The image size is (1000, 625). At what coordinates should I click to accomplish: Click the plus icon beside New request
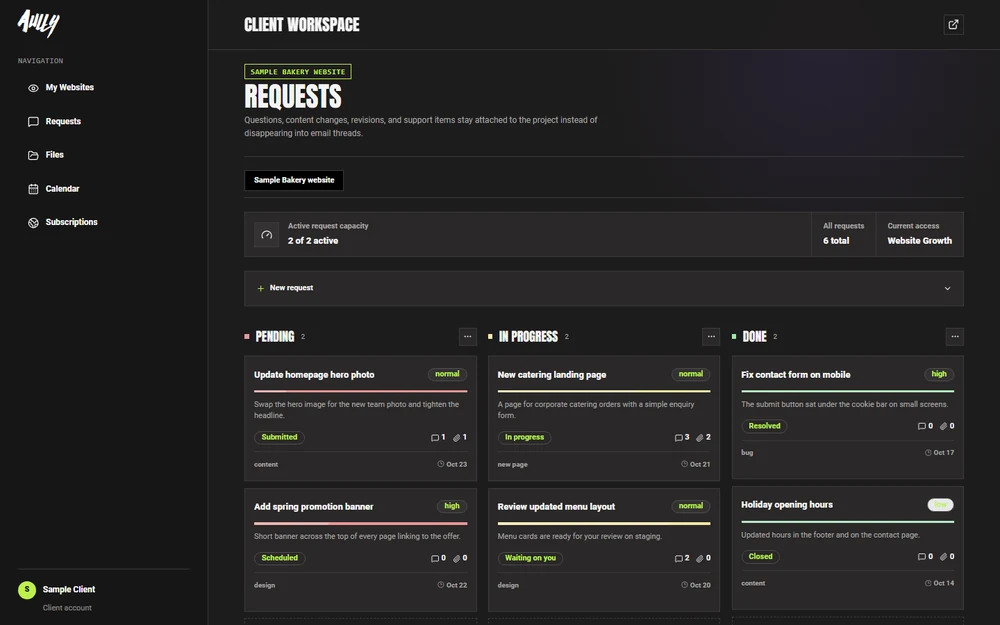(x=260, y=288)
